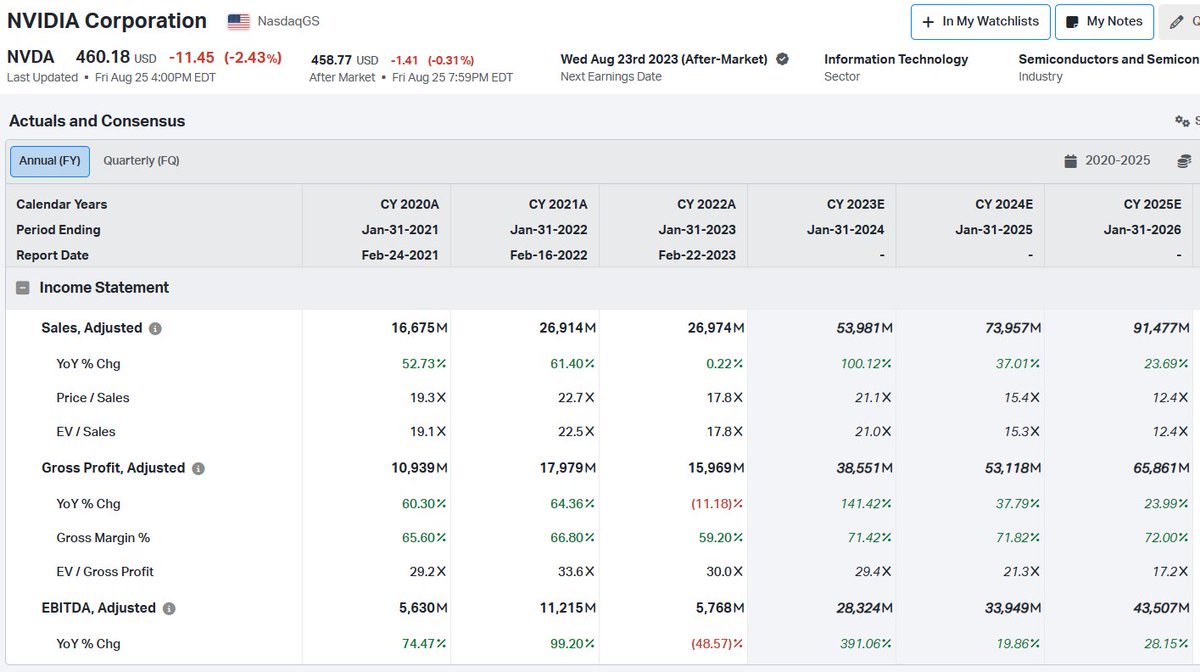Screen dimensions: 1200x672
Task: Collapse the Income Statement section
Action: (x=23, y=288)
